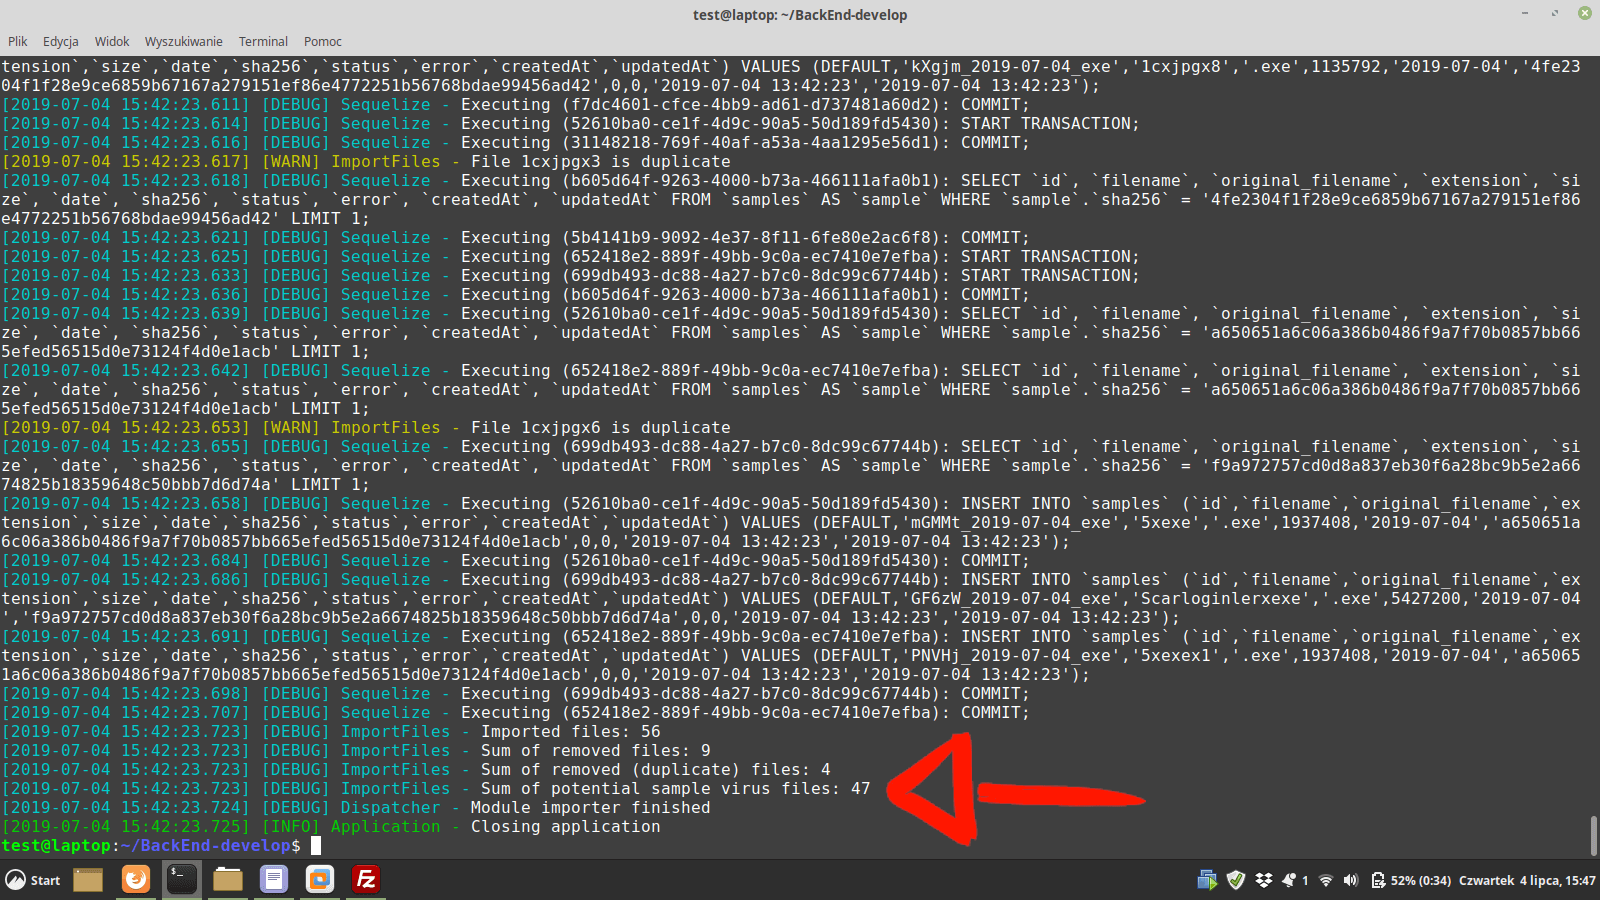
Task: Click the text 'Module importer finished'
Action: pos(591,808)
